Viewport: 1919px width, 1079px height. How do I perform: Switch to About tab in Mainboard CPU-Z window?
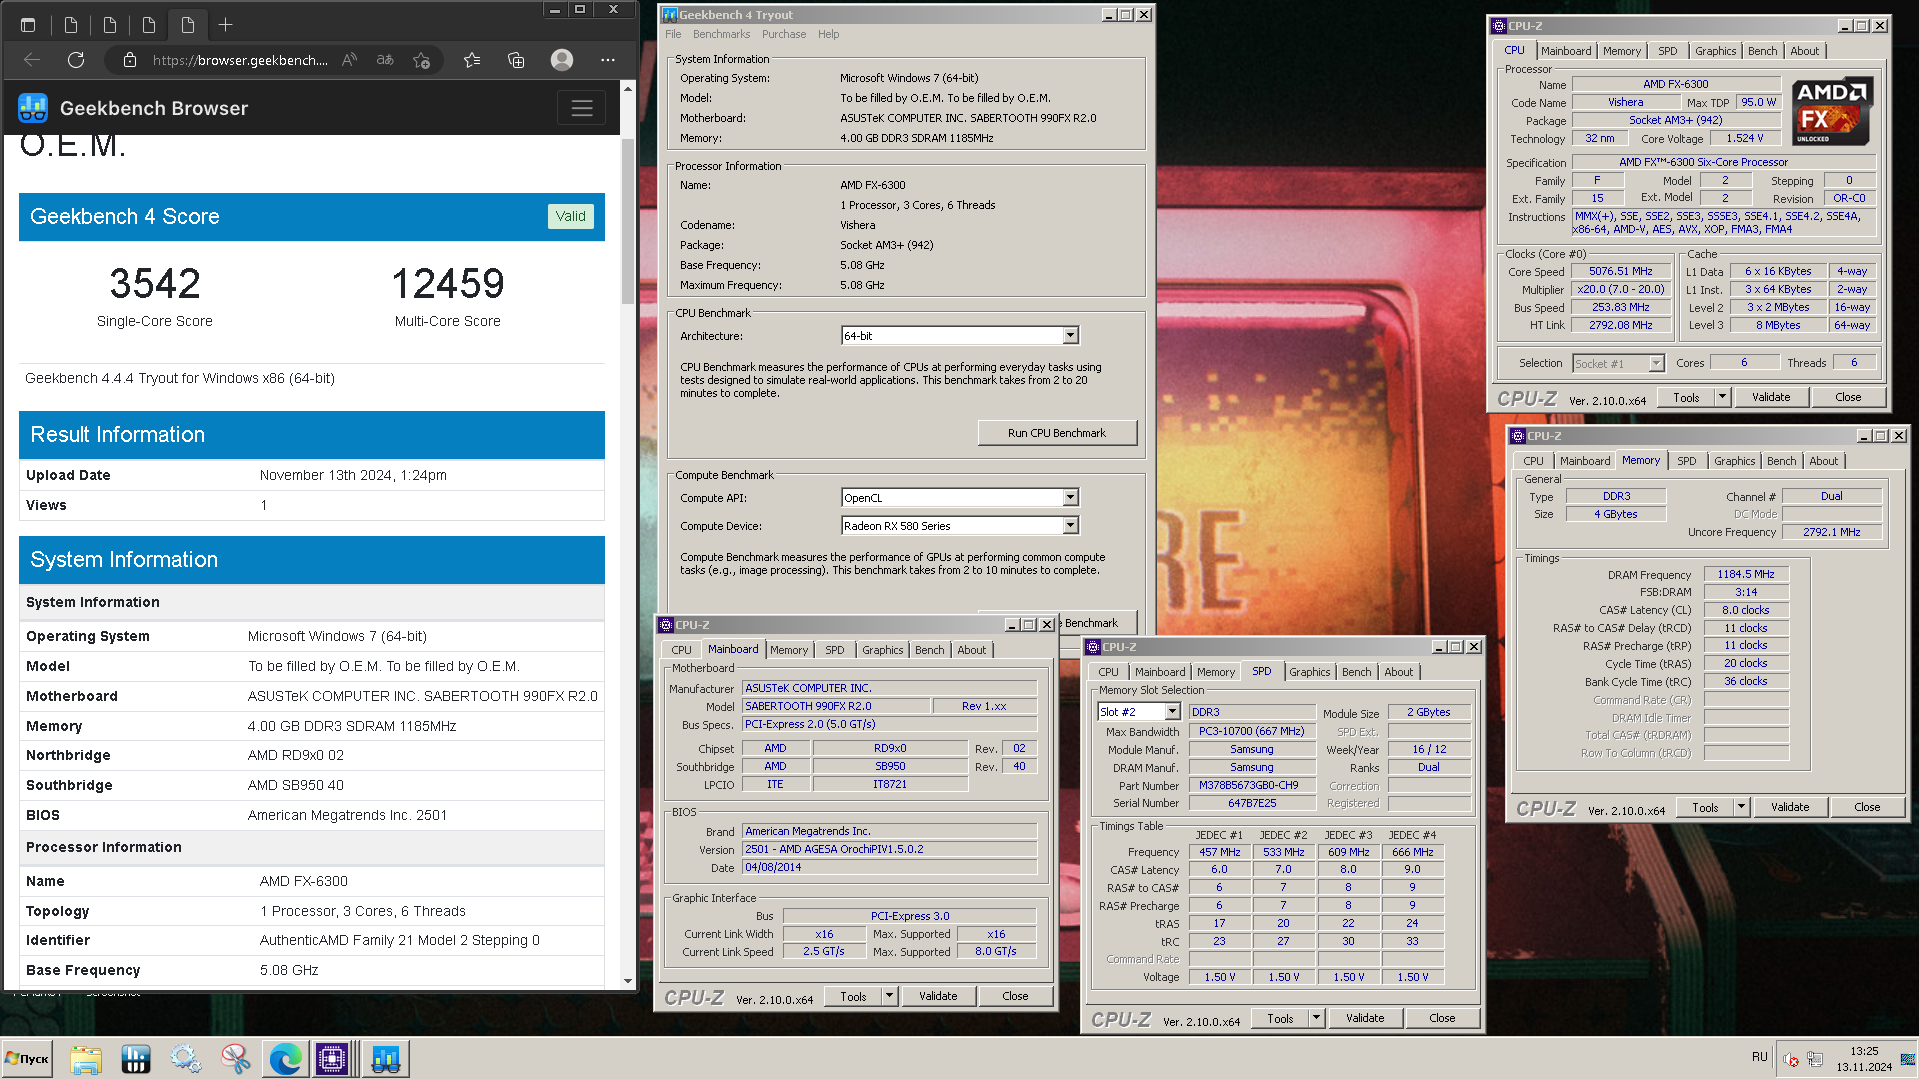click(x=971, y=650)
